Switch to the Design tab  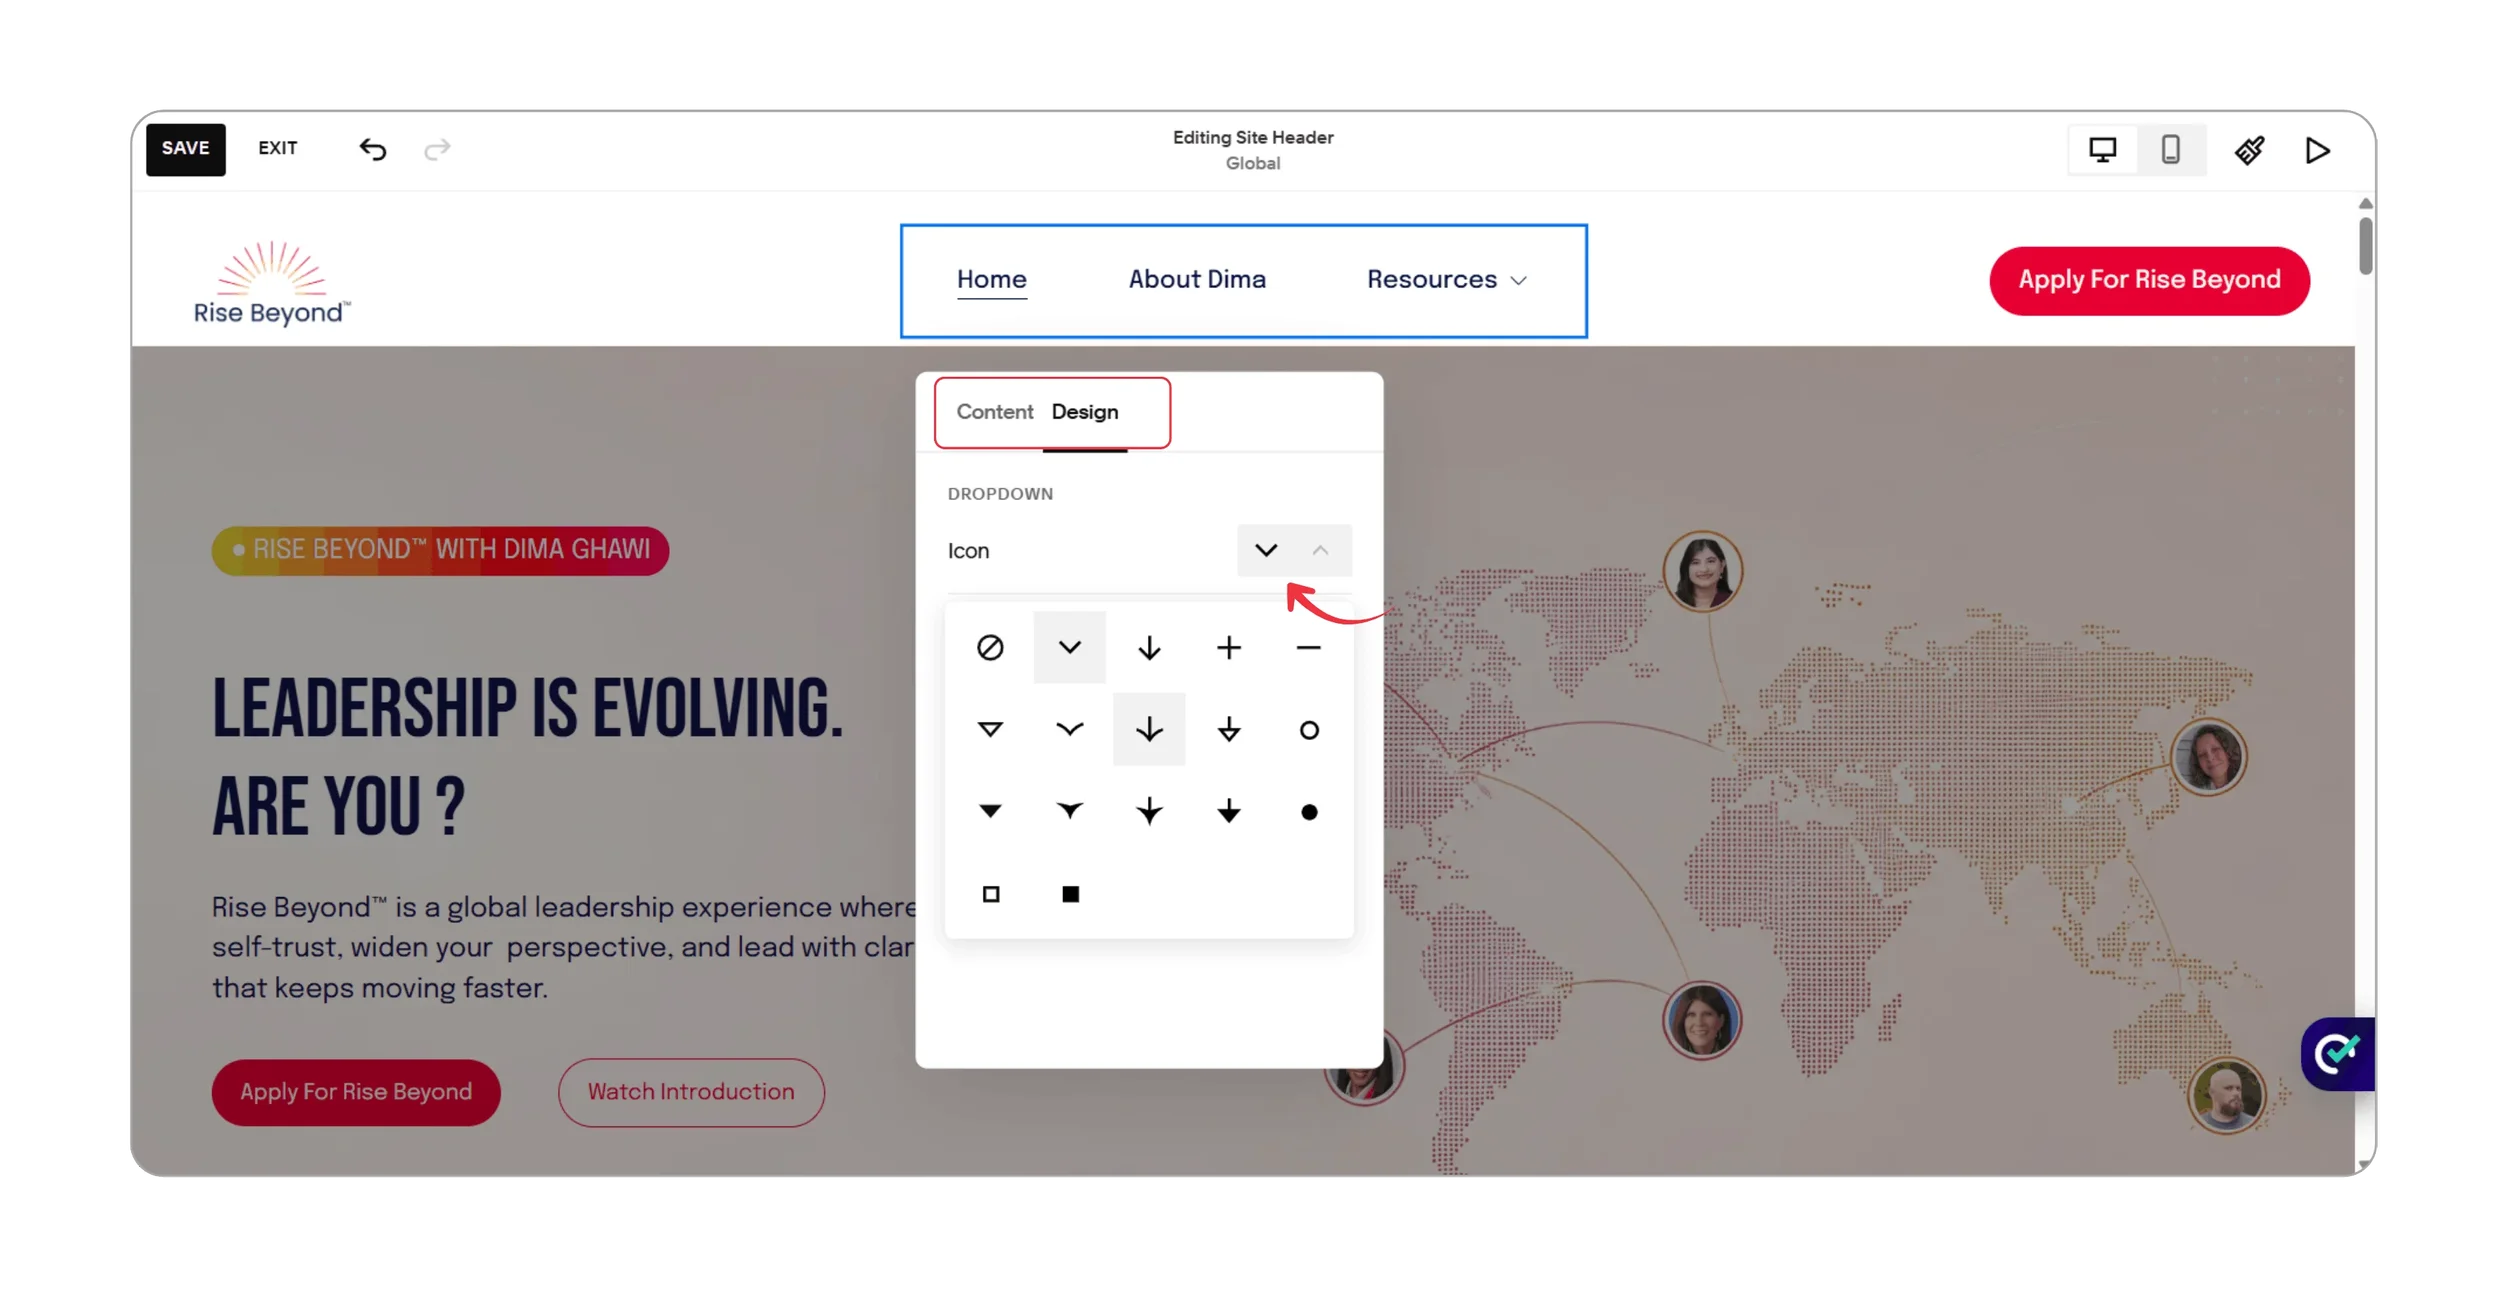pos(1085,412)
